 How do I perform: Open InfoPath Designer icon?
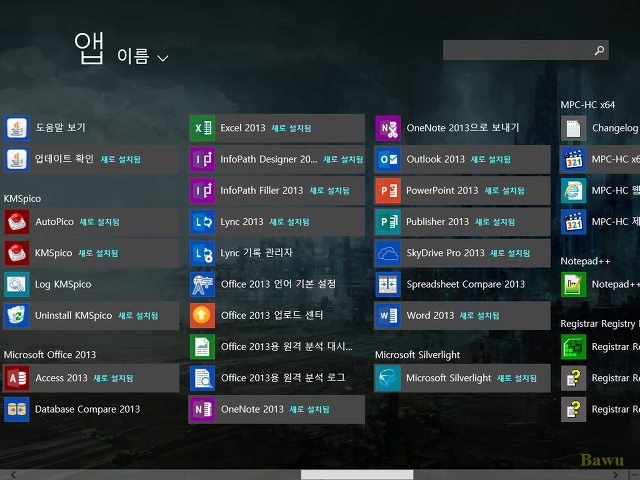click(202, 159)
